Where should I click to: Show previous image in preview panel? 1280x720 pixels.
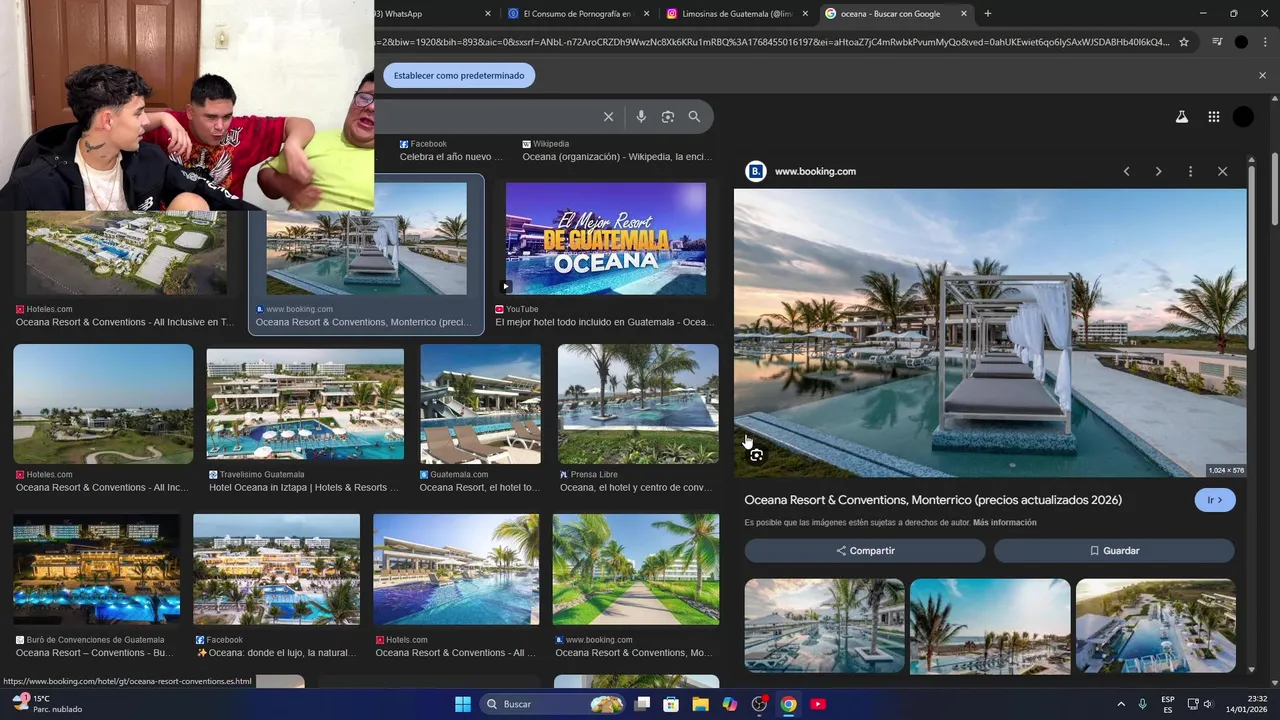tap(1126, 171)
